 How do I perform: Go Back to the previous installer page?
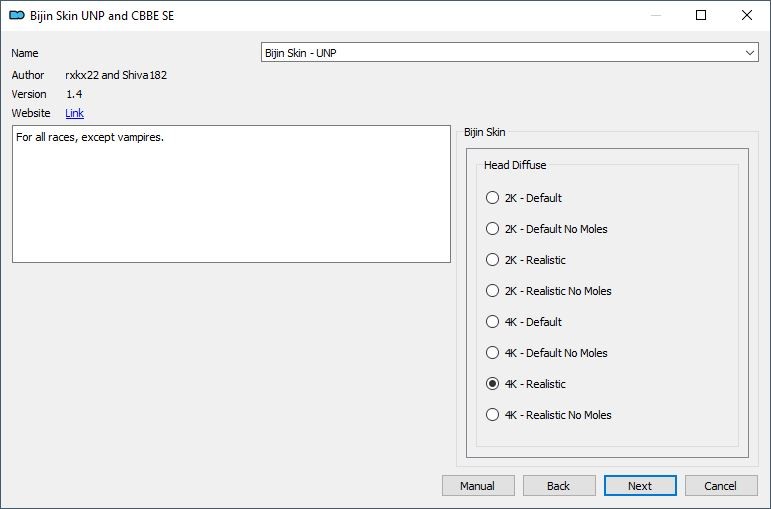click(559, 486)
